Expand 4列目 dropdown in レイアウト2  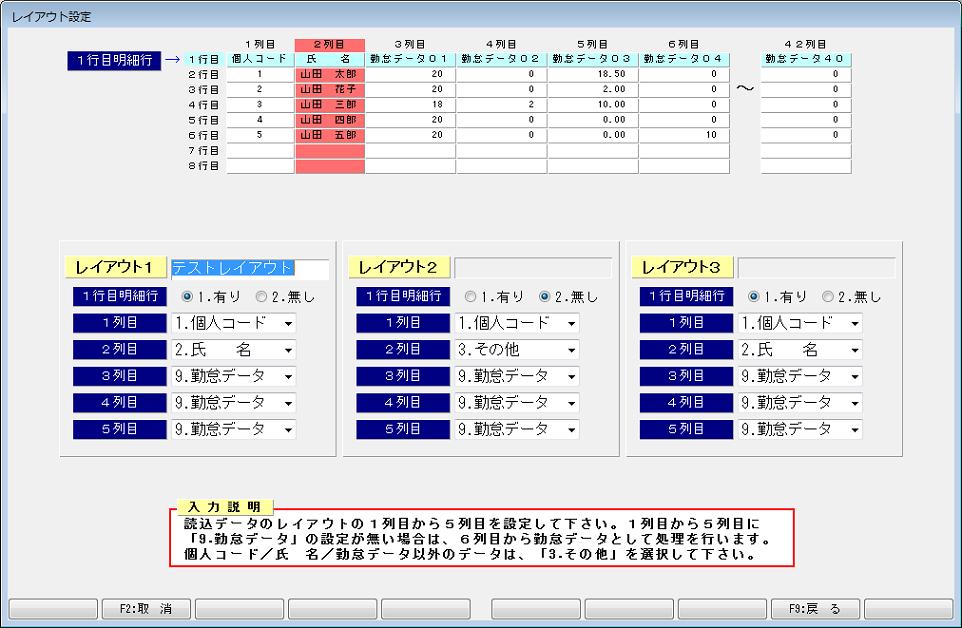click(517, 403)
